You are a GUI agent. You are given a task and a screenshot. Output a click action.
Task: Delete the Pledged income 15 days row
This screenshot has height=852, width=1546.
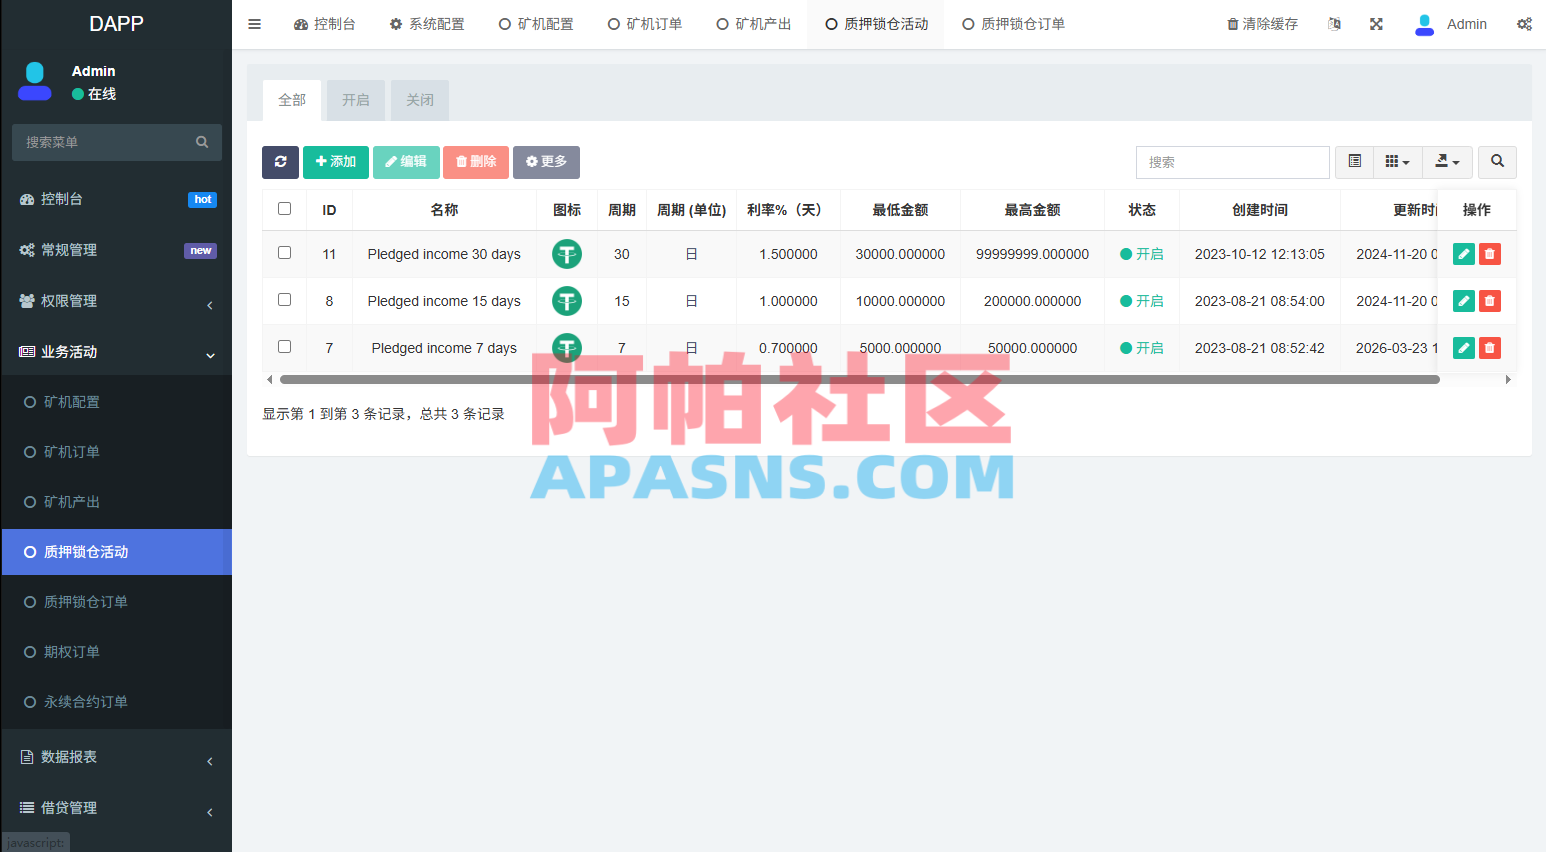1490,301
